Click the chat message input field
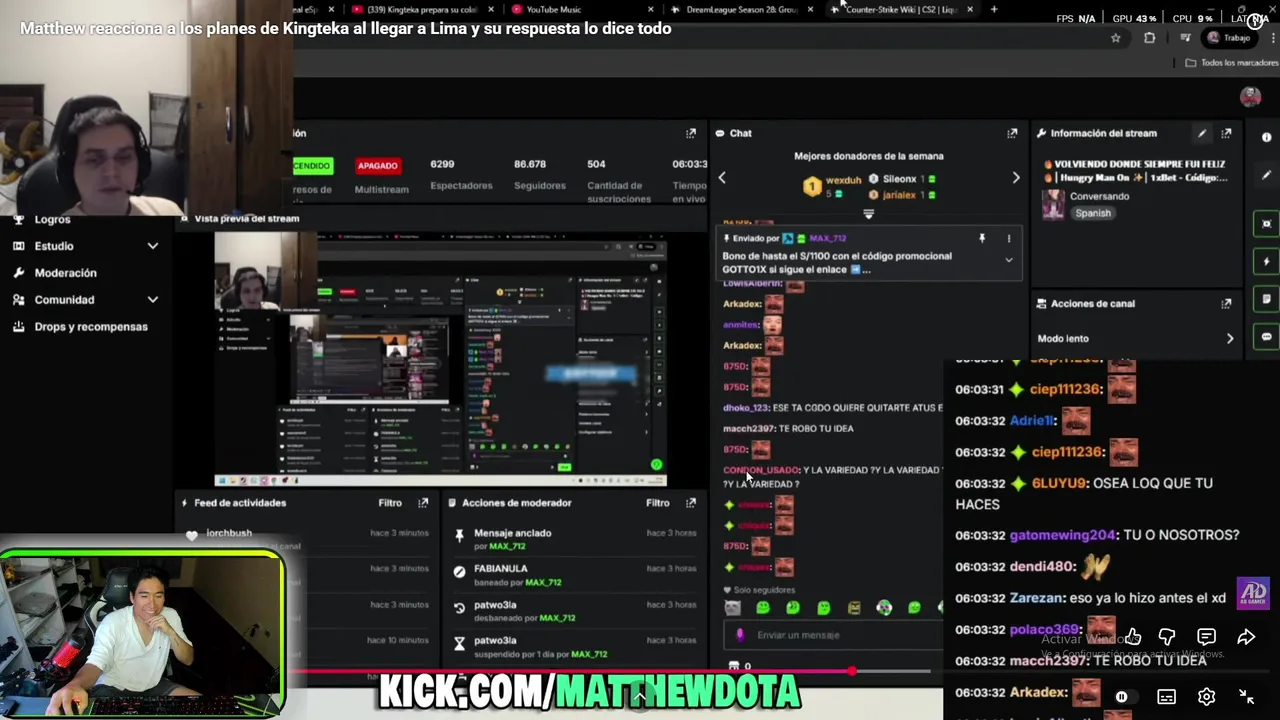The width and height of the screenshot is (1280, 720). [x=833, y=635]
